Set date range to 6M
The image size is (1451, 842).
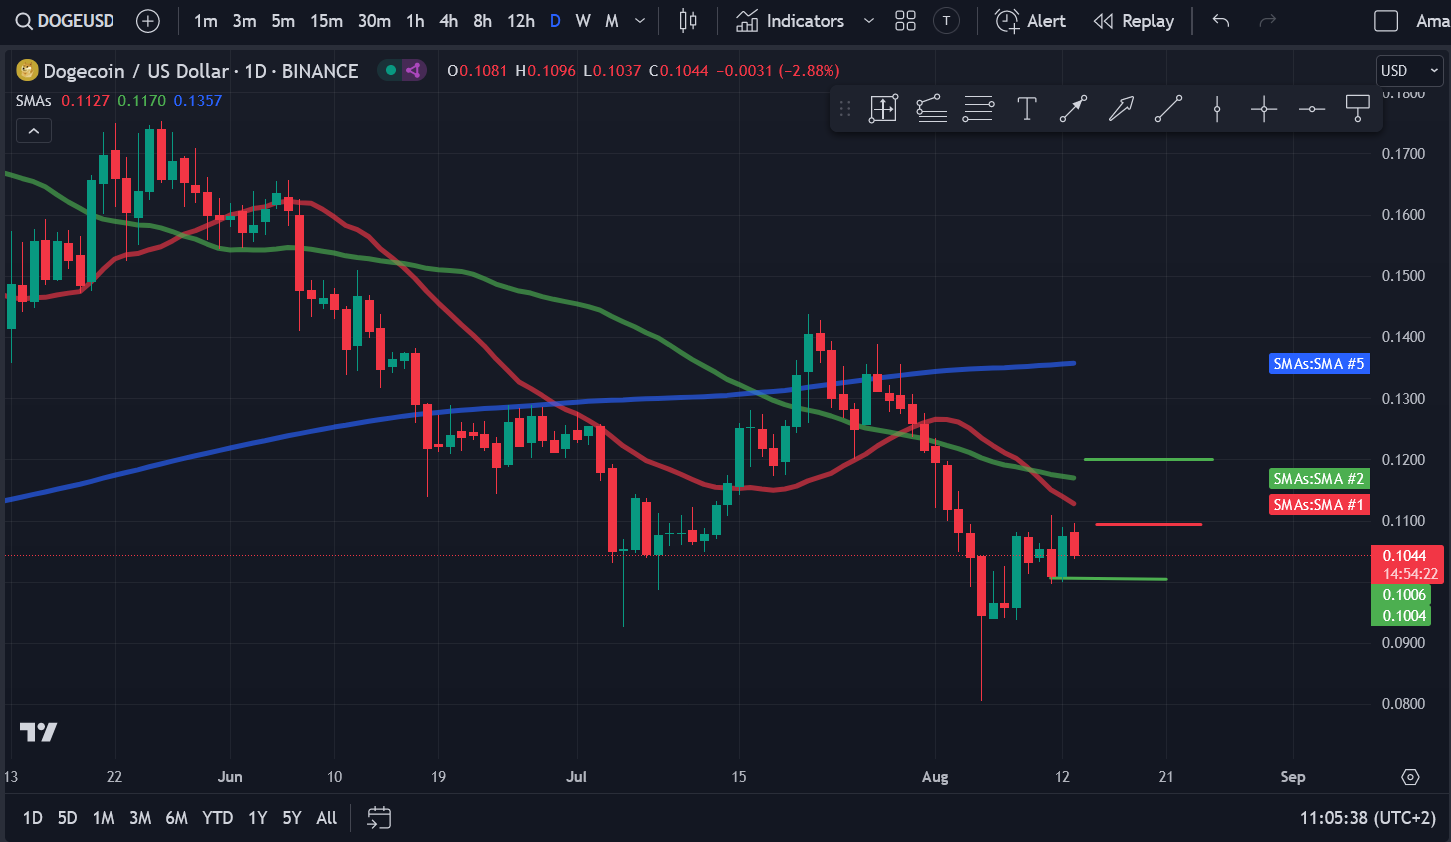click(176, 818)
